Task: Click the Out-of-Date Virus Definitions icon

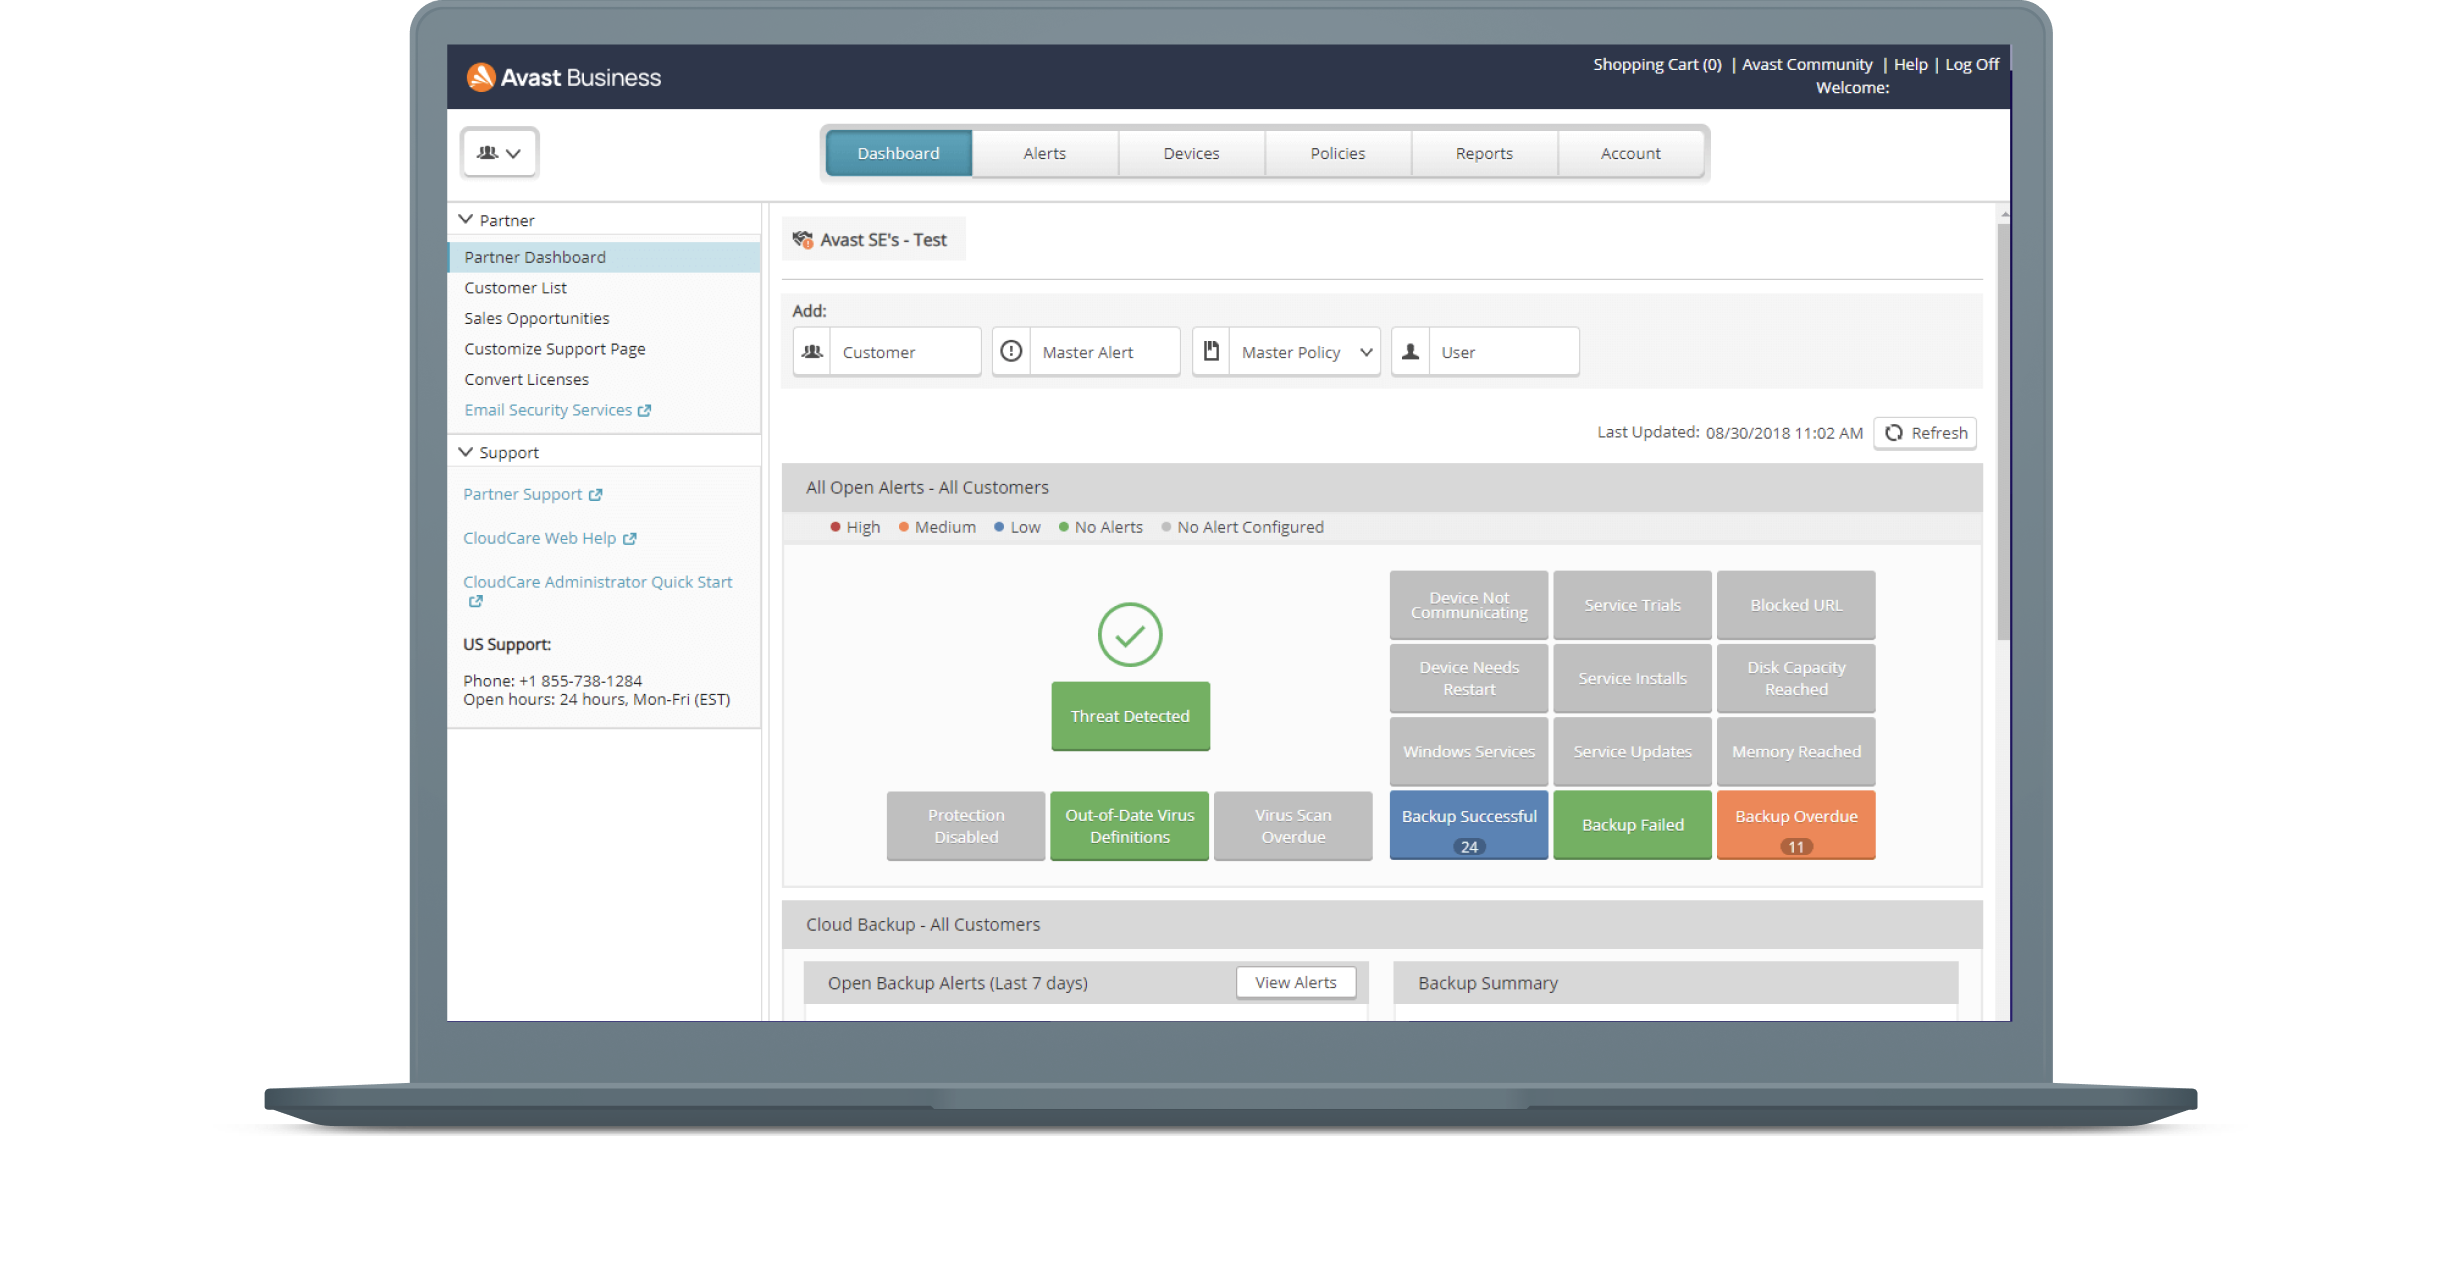Action: pos(1131,826)
